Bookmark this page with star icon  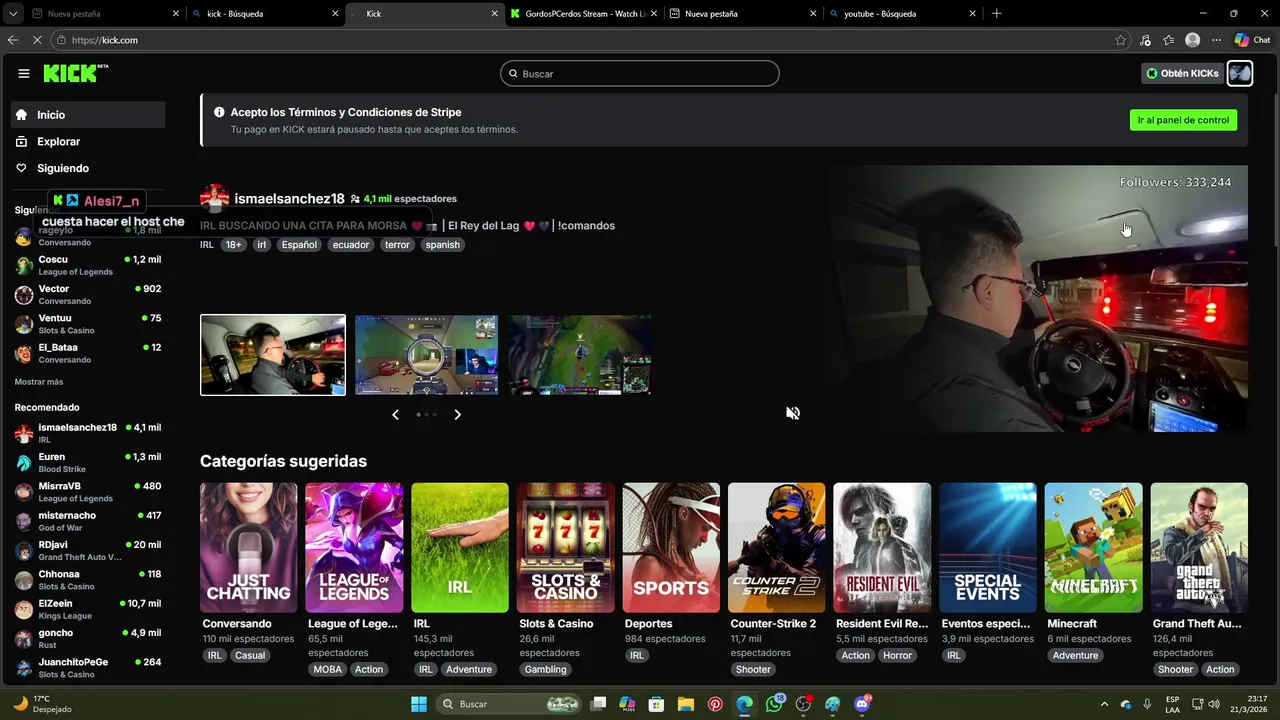pos(1120,40)
